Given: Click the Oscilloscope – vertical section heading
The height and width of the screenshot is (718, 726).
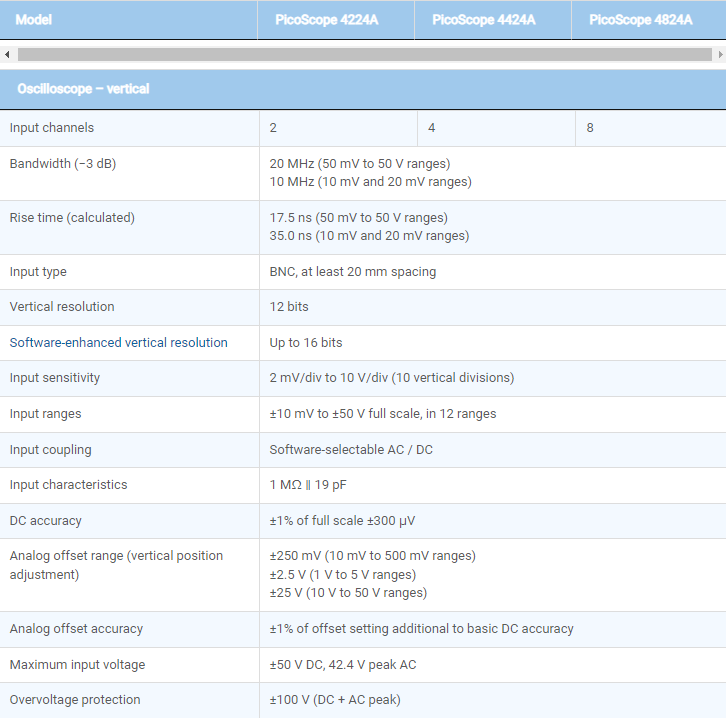Looking at the screenshot, I should 83,89.
